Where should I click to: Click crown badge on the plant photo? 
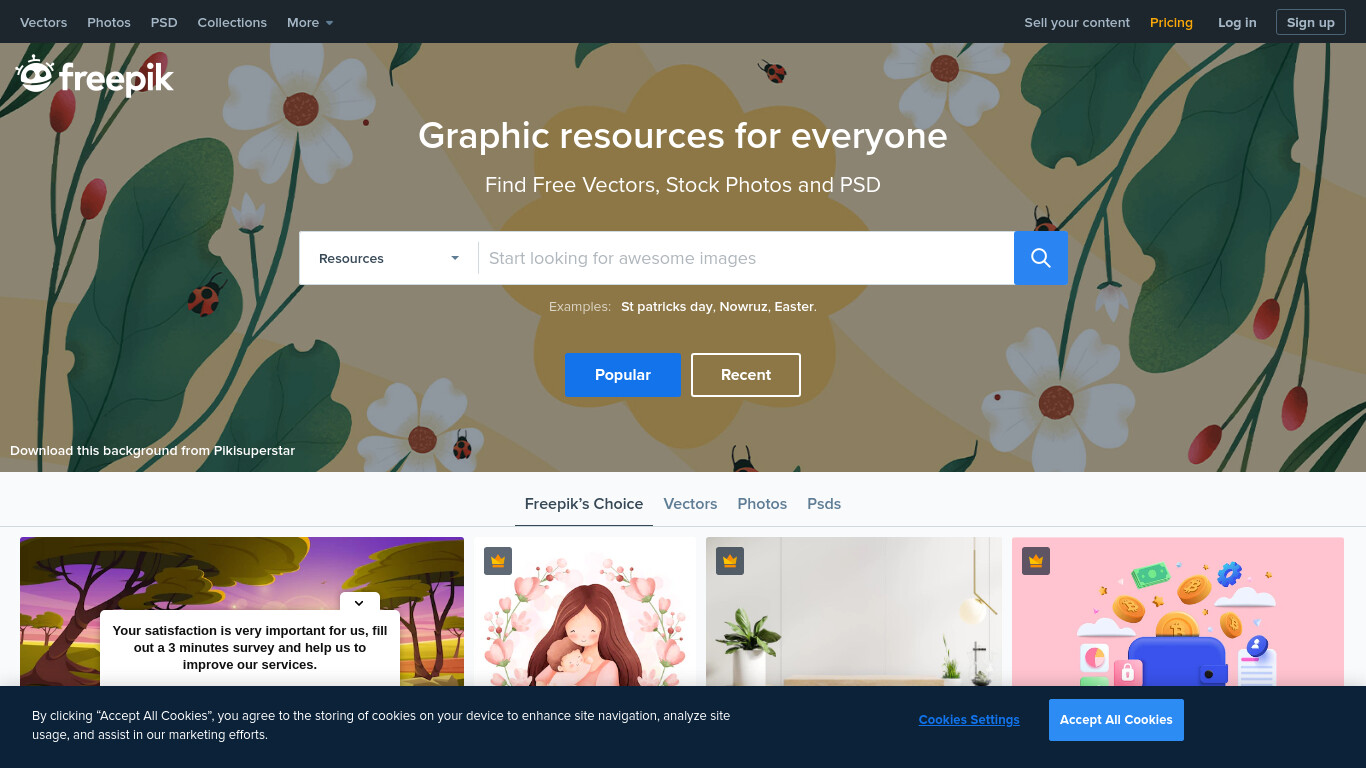[730, 561]
